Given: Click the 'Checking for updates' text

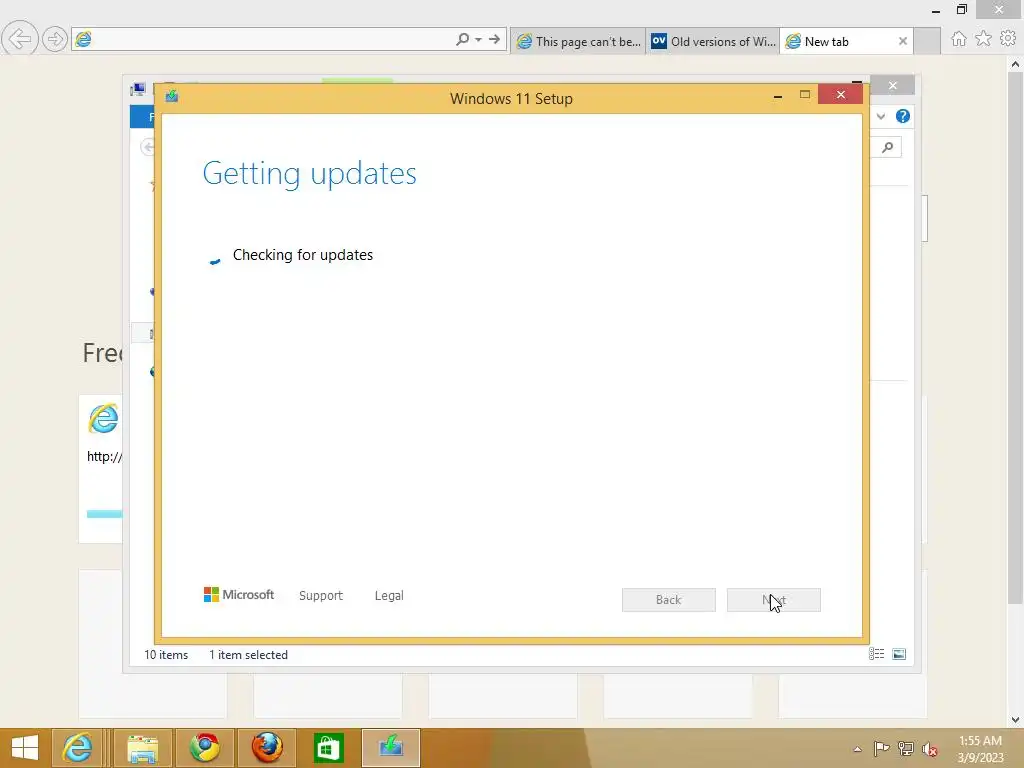Looking at the screenshot, I should pos(303,255).
